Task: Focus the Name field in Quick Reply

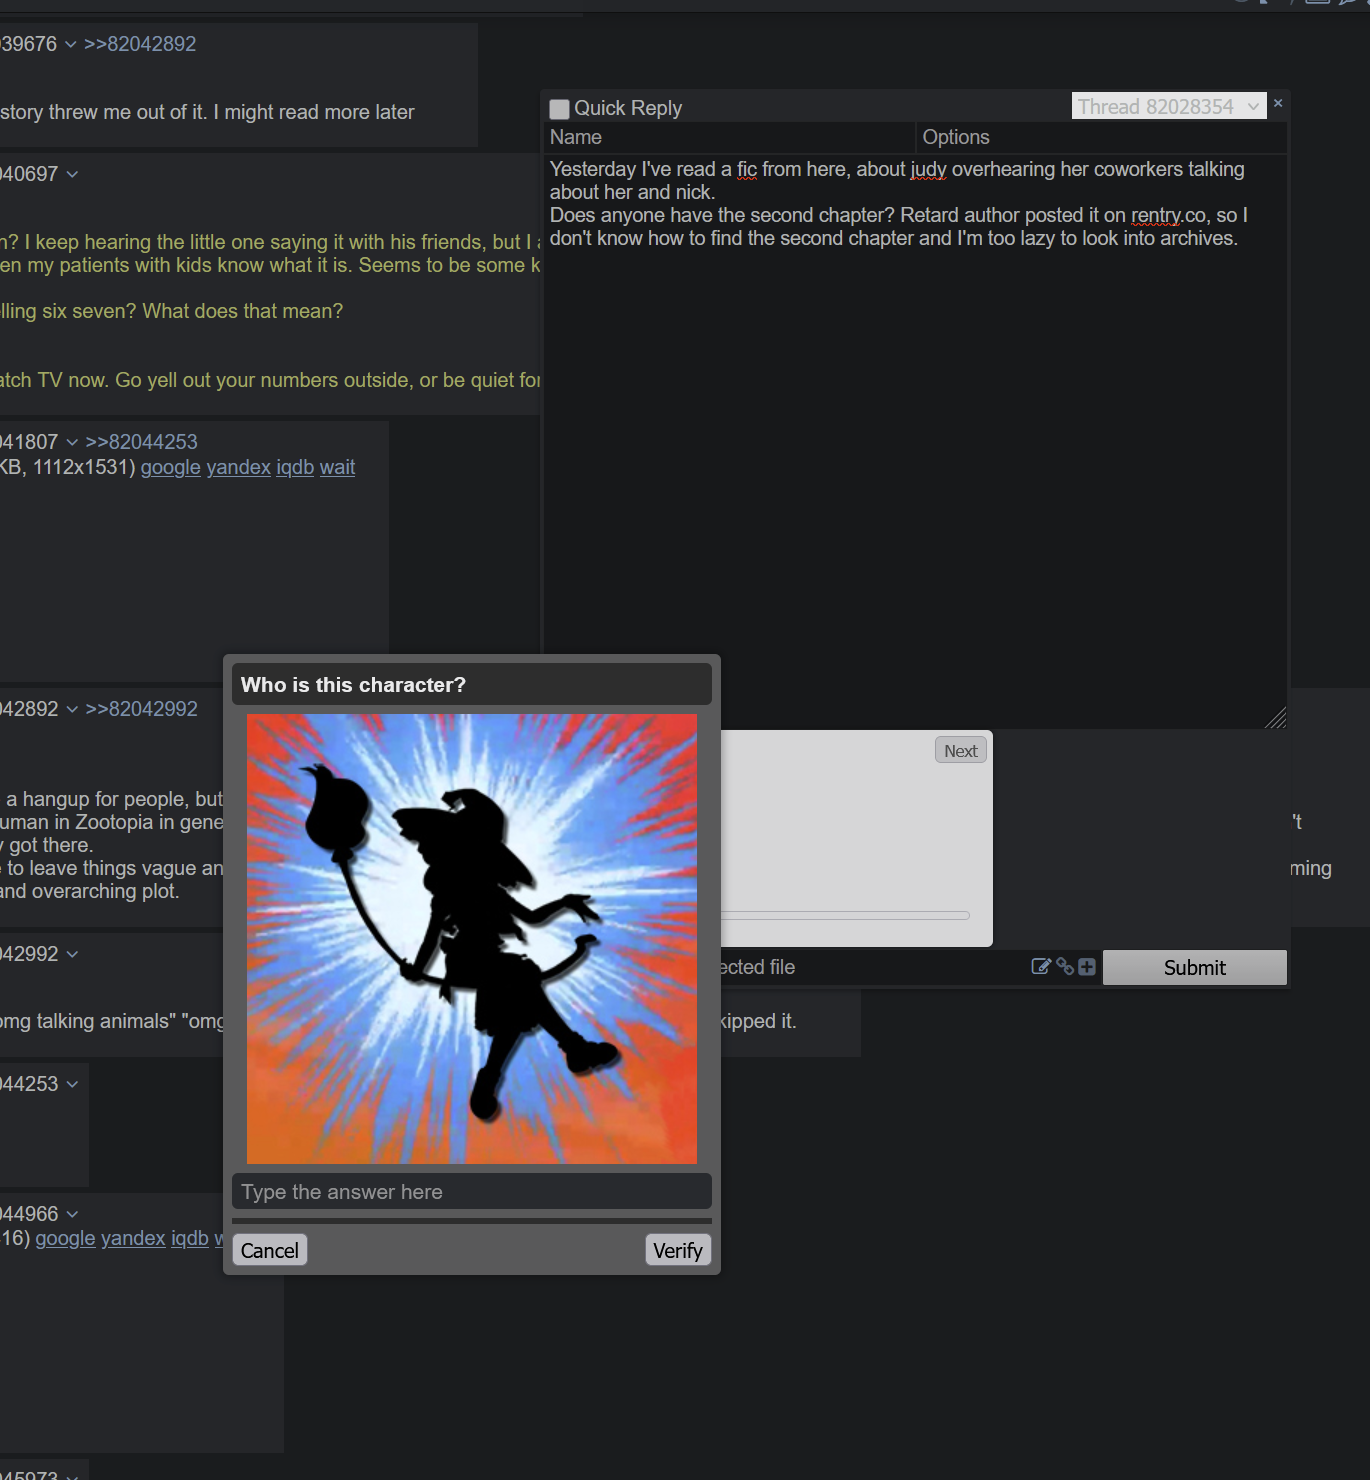Action: [730, 137]
